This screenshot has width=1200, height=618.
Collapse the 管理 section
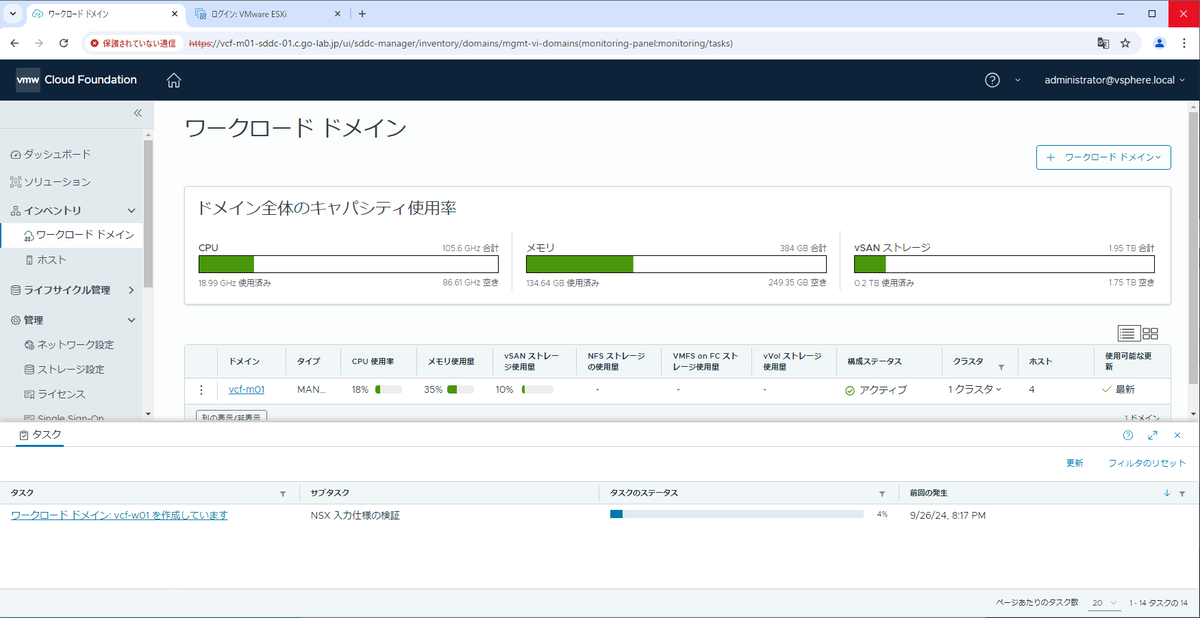pyautogui.click(x=131, y=320)
